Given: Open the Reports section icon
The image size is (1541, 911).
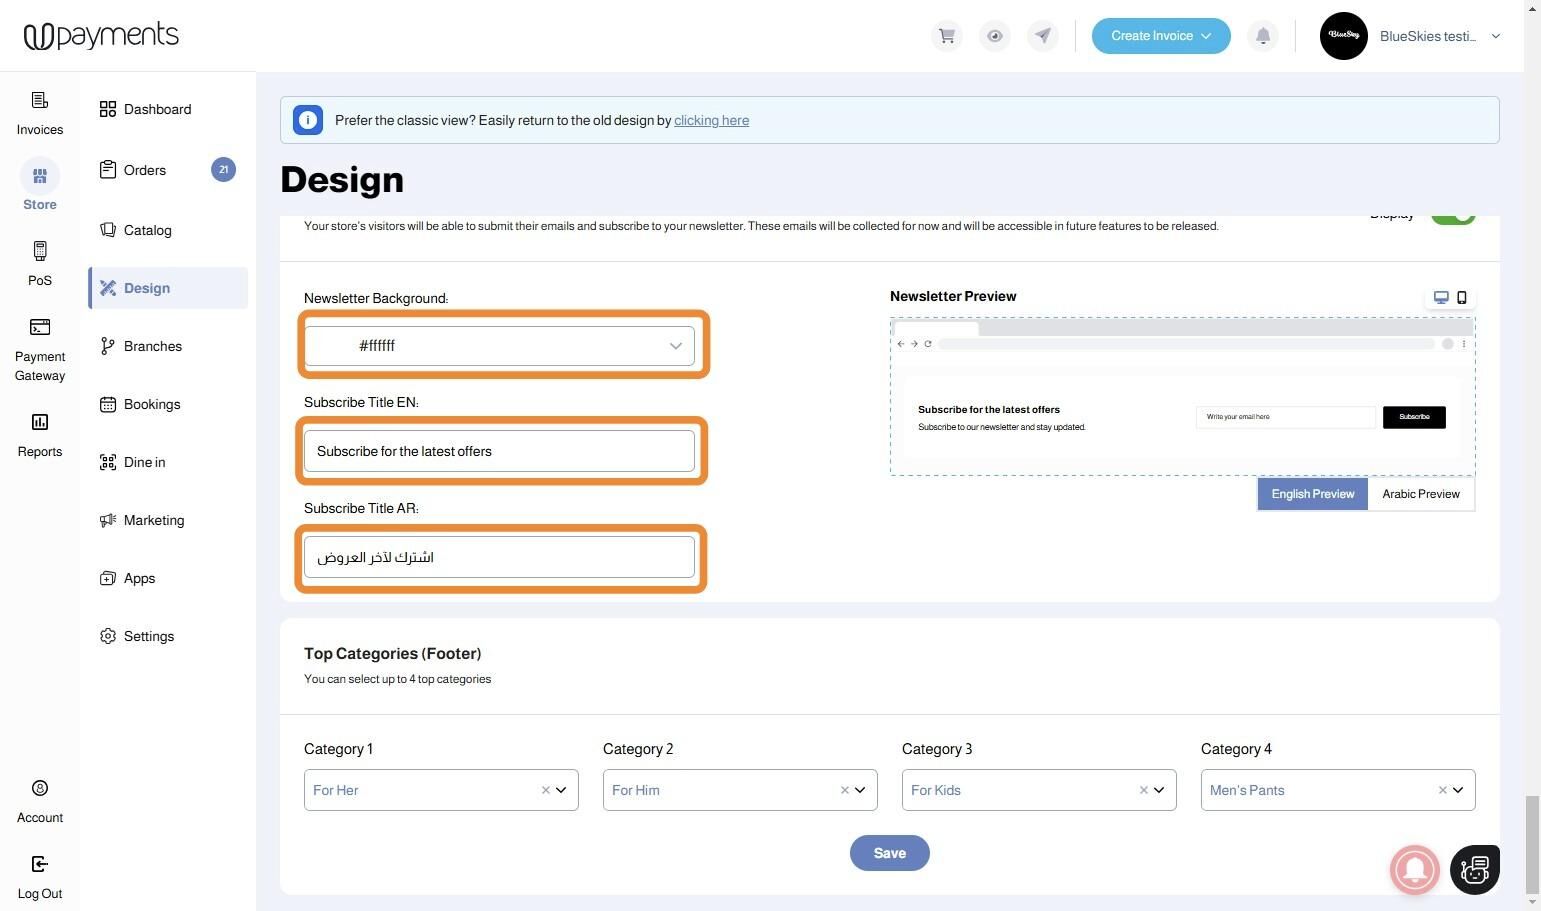Looking at the screenshot, I should pos(40,434).
